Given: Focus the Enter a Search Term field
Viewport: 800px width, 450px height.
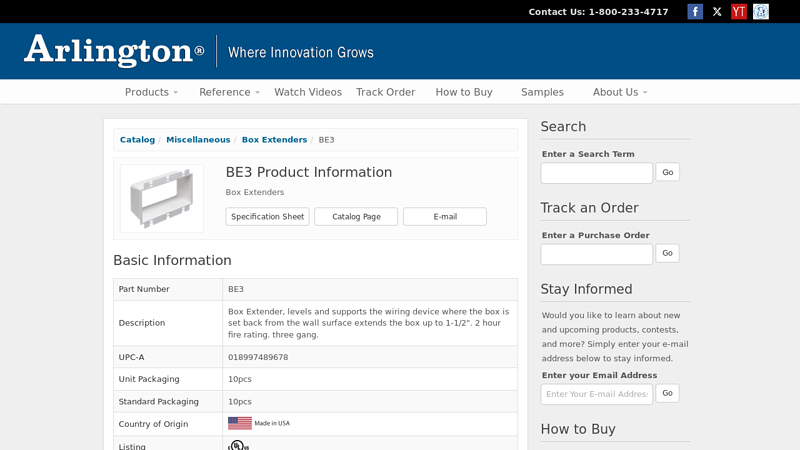Looking at the screenshot, I should pos(596,173).
